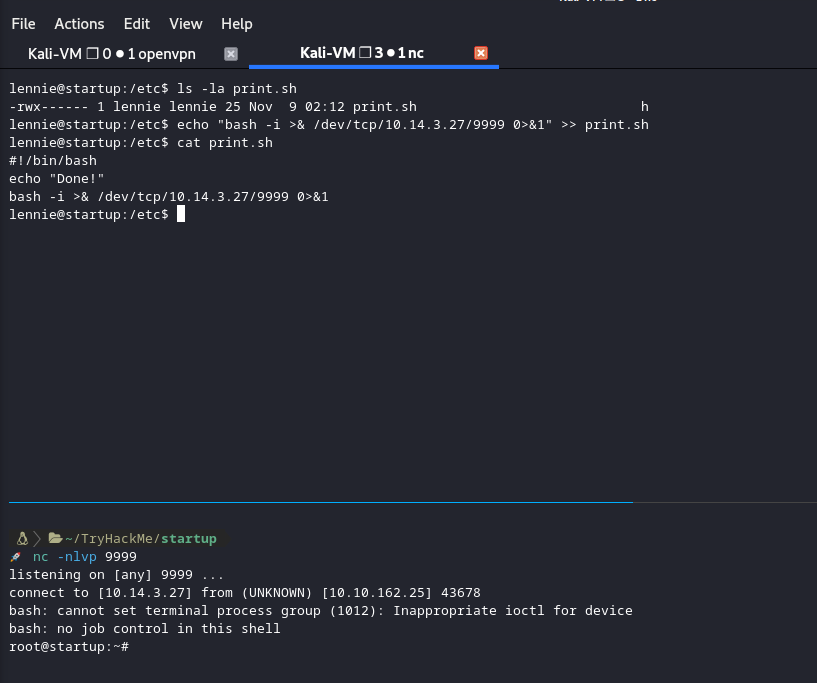Close the nc tab with red X
The height and width of the screenshot is (683, 817).
[x=481, y=53]
